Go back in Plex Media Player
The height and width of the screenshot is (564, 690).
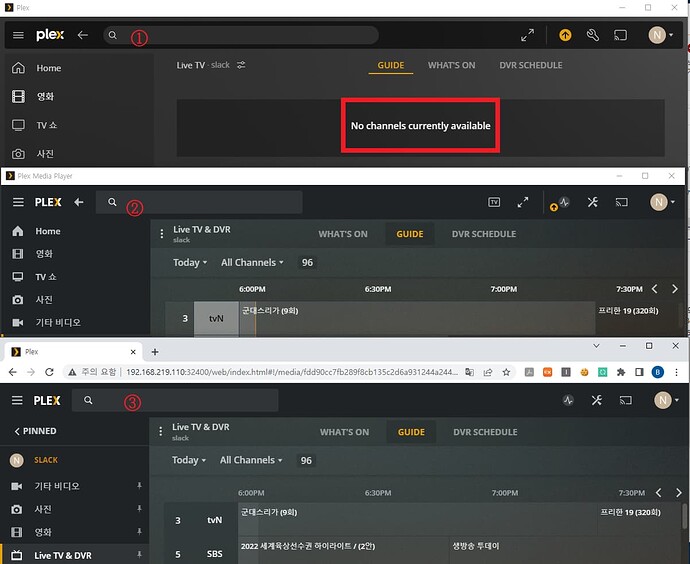(x=79, y=202)
